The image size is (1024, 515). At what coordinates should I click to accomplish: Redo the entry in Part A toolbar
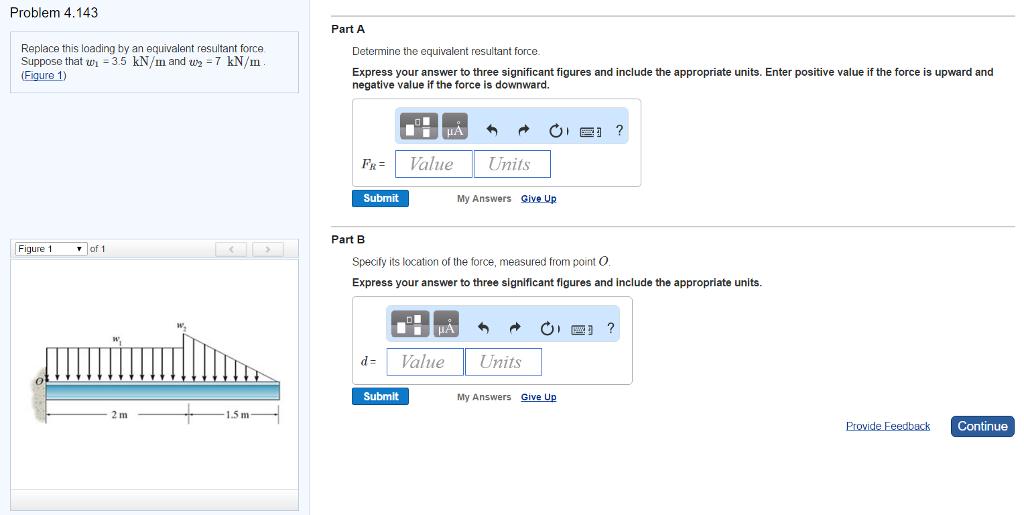[524, 131]
